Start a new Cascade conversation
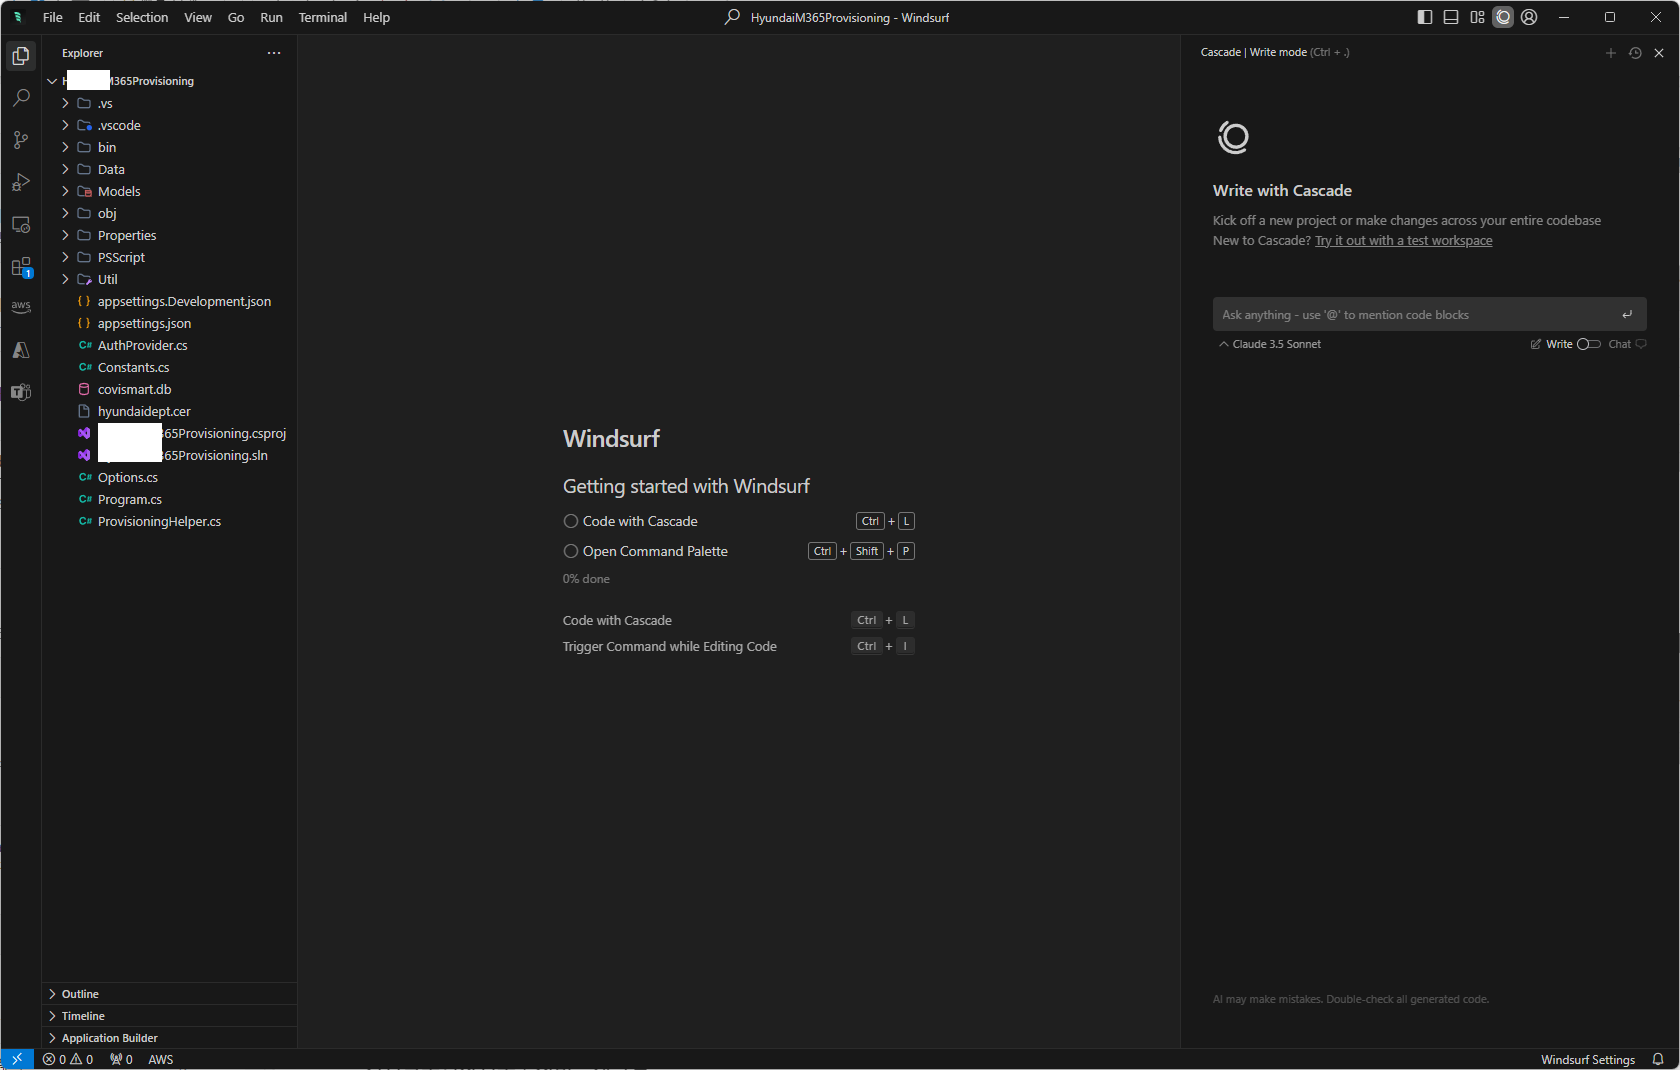This screenshot has width=1680, height=1070. (x=1611, y=53)
